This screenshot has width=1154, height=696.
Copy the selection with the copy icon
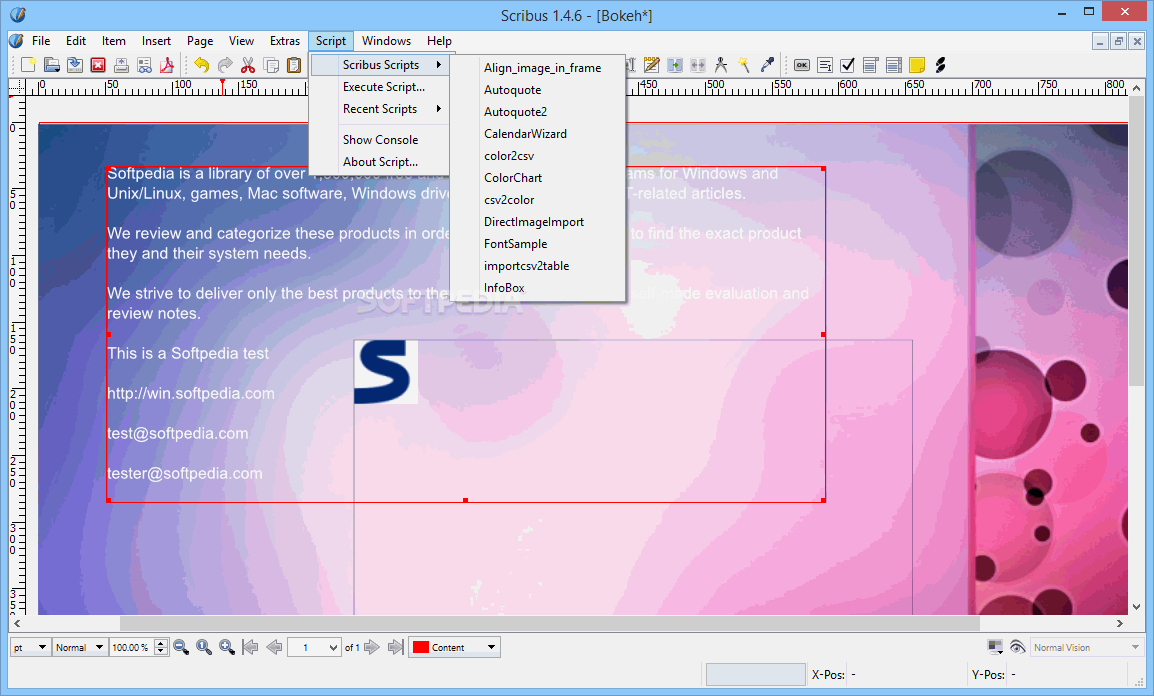coord(271,65)
